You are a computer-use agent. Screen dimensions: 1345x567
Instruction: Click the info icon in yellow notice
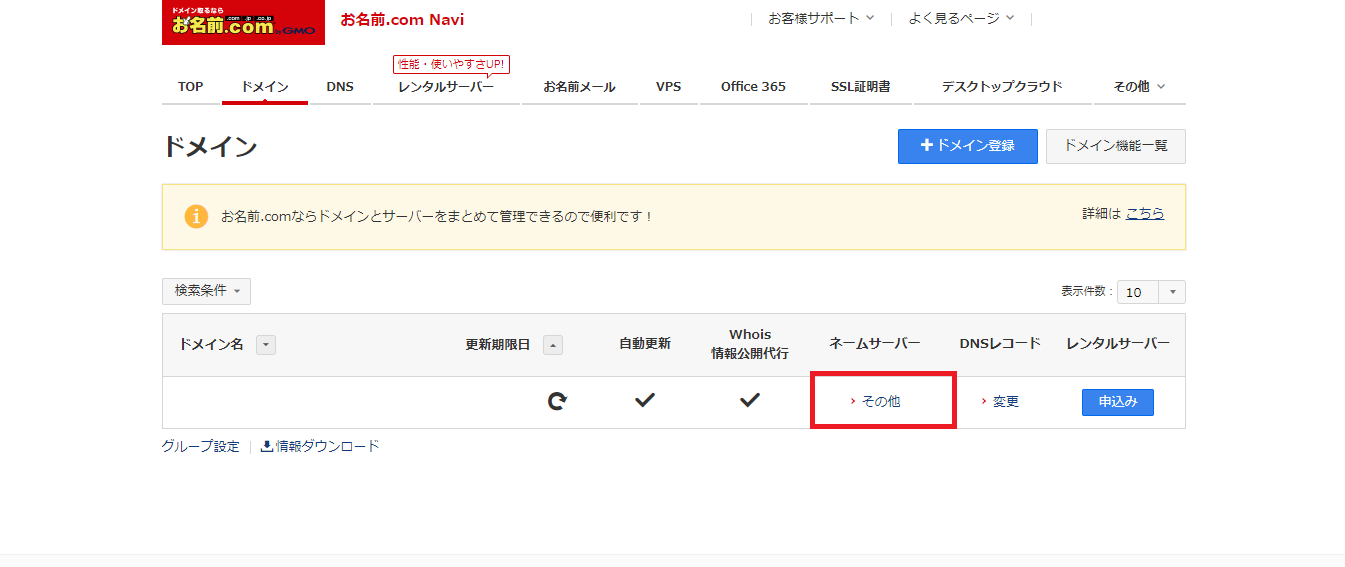click(196, 216)
